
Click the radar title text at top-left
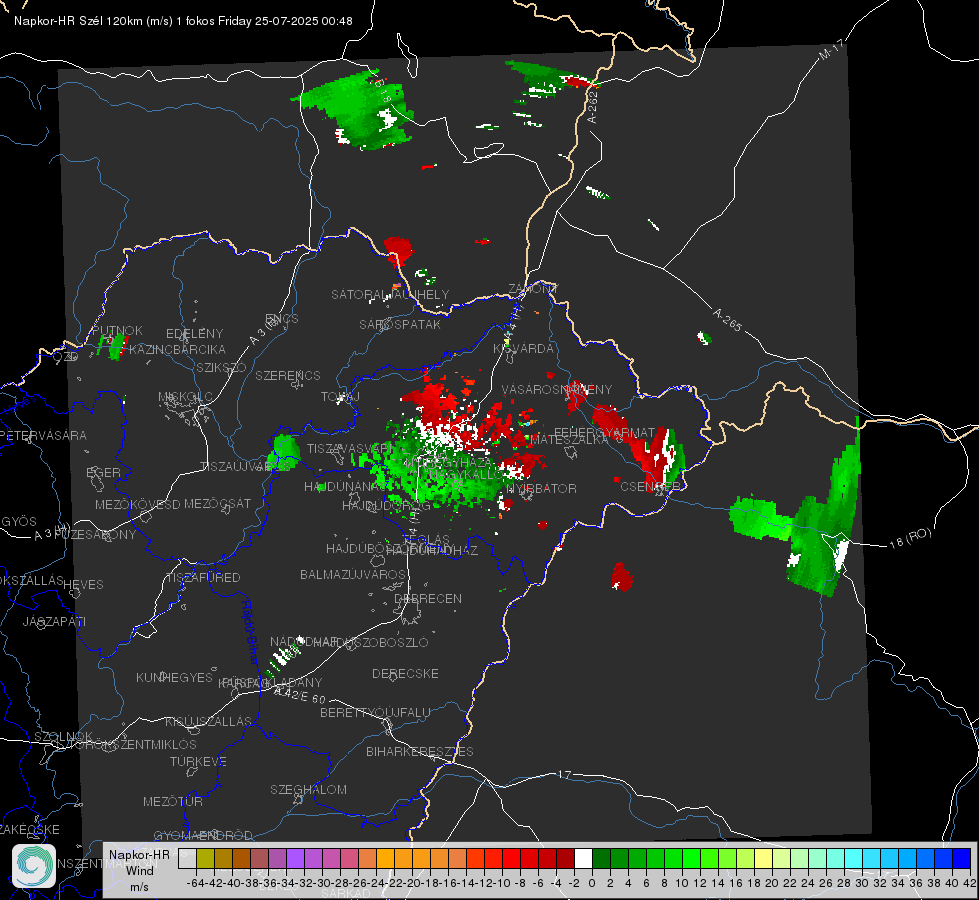point(183,21)
